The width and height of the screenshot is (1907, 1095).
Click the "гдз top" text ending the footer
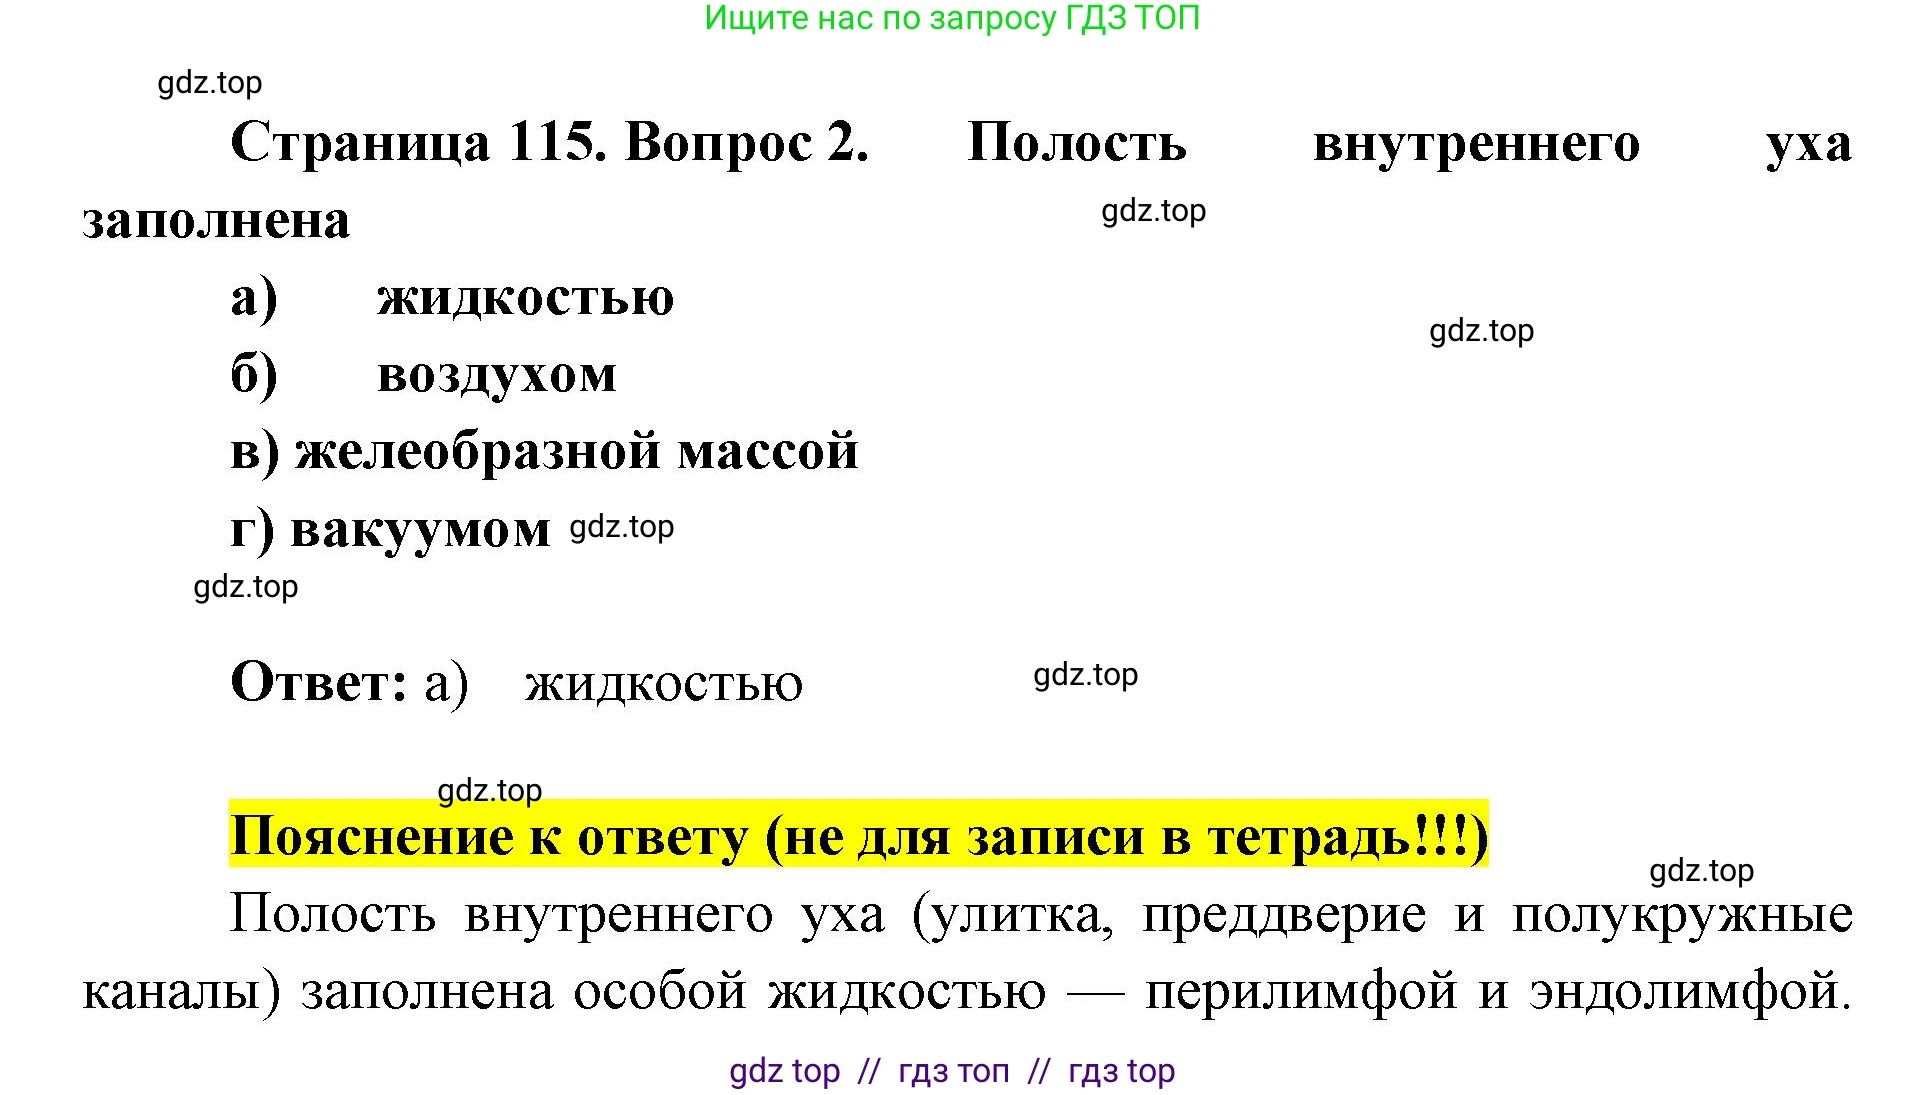1121,1071
